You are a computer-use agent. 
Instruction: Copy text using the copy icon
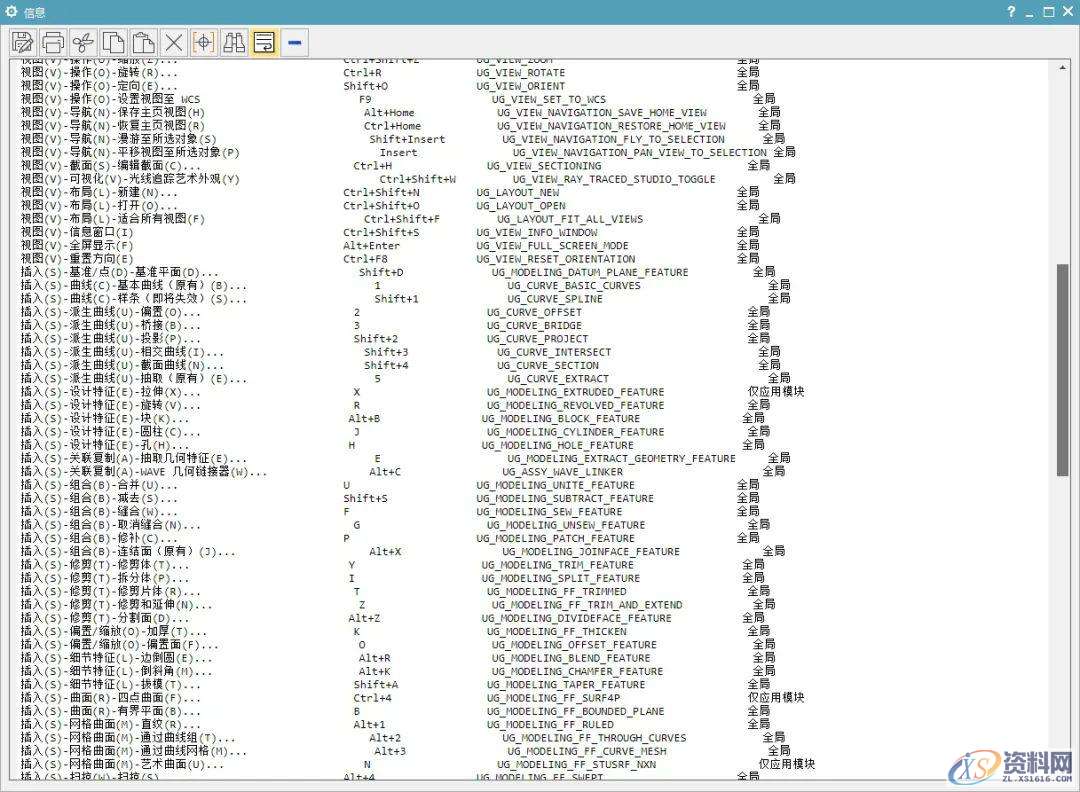coord(114,42)
